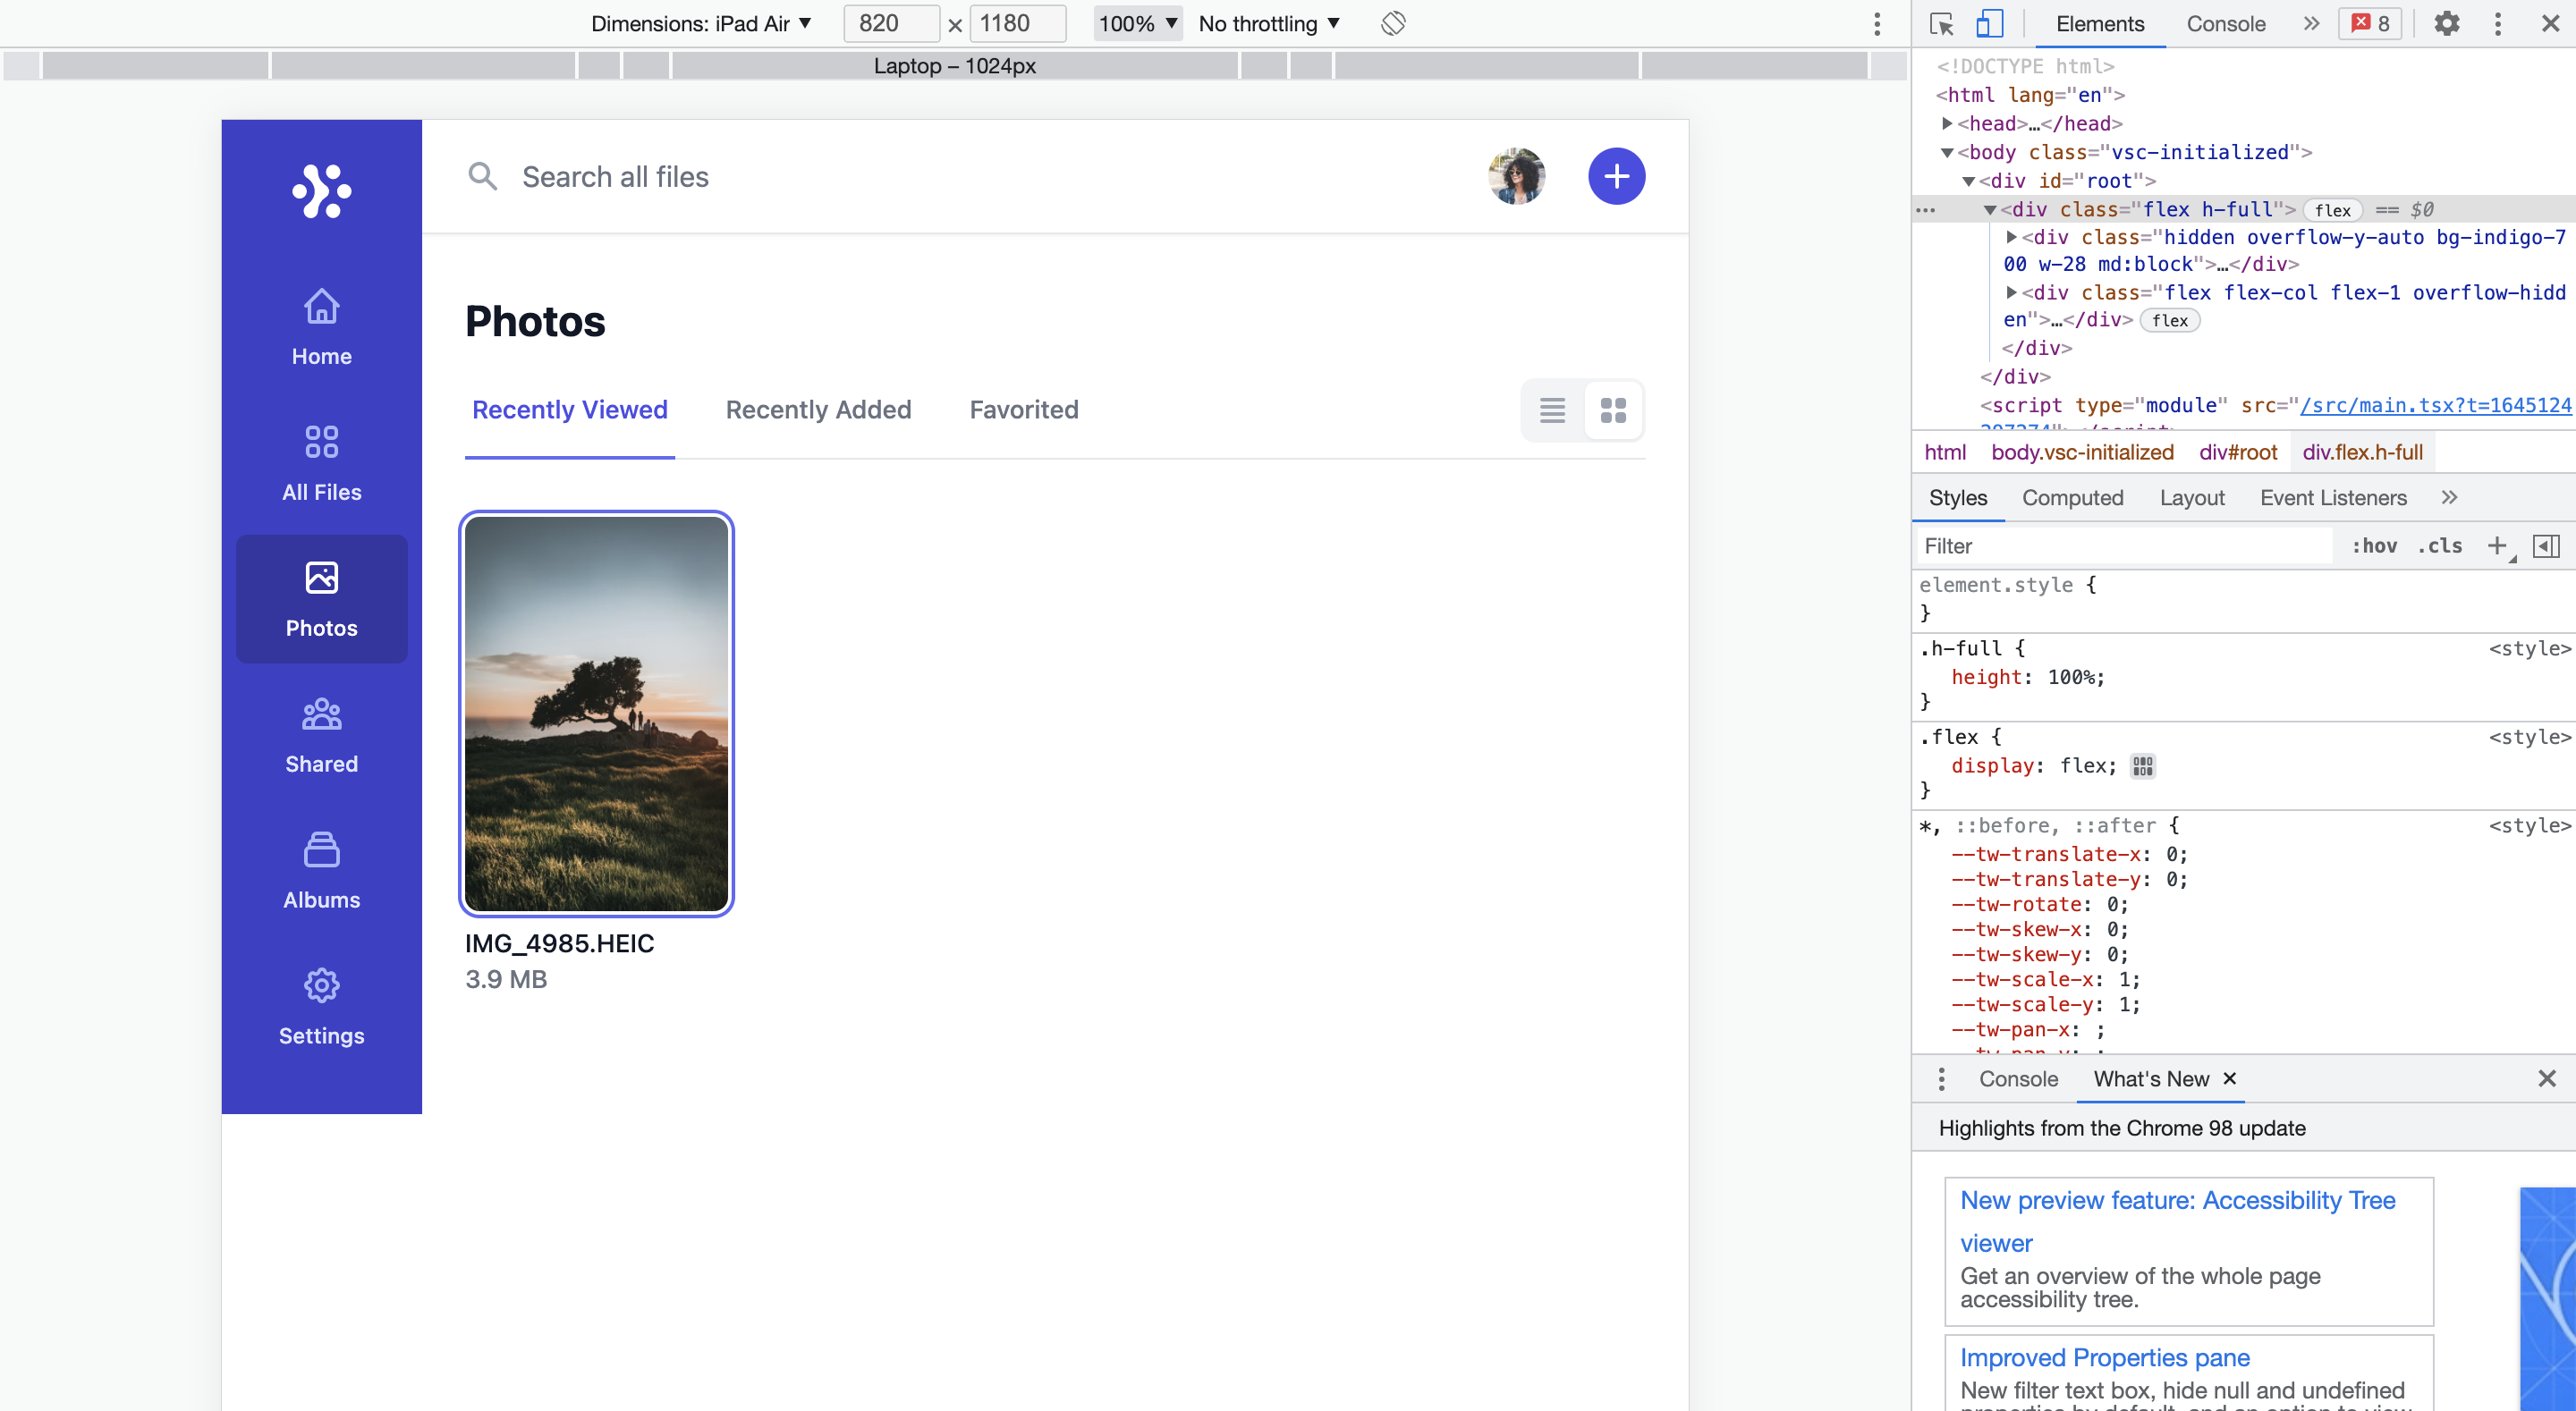Viewport: 2576px width, 1411px height.
Task: Open the IMG_4985.HEIC photo thumbnail
Action: click(x=596, y=714)
